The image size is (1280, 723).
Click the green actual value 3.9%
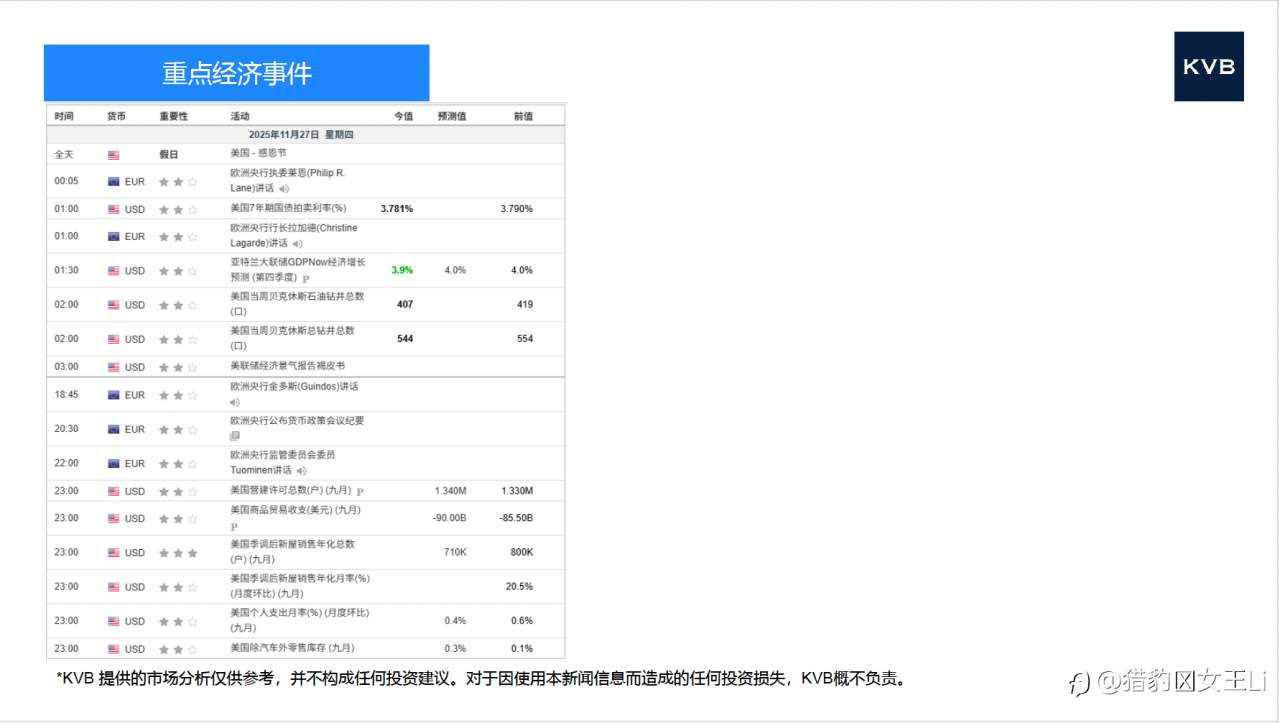(x=402, y=270)
